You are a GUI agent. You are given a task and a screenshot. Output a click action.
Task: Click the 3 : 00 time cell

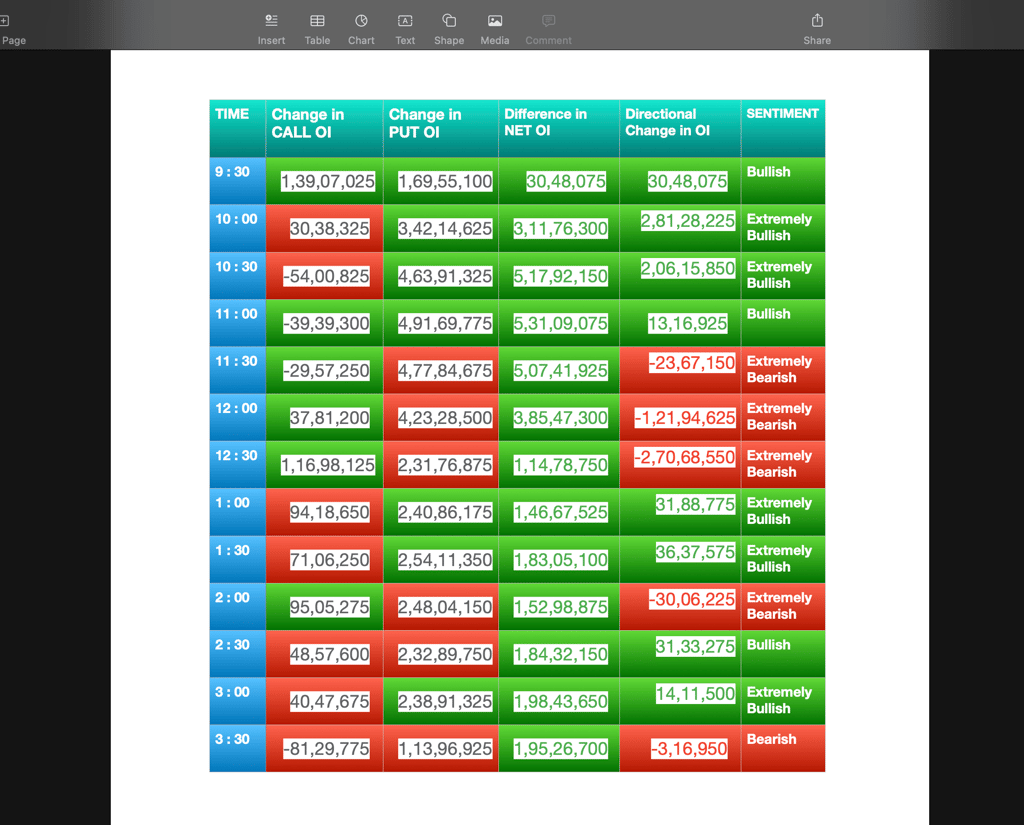pyautogui.click(x=238, y=701)
